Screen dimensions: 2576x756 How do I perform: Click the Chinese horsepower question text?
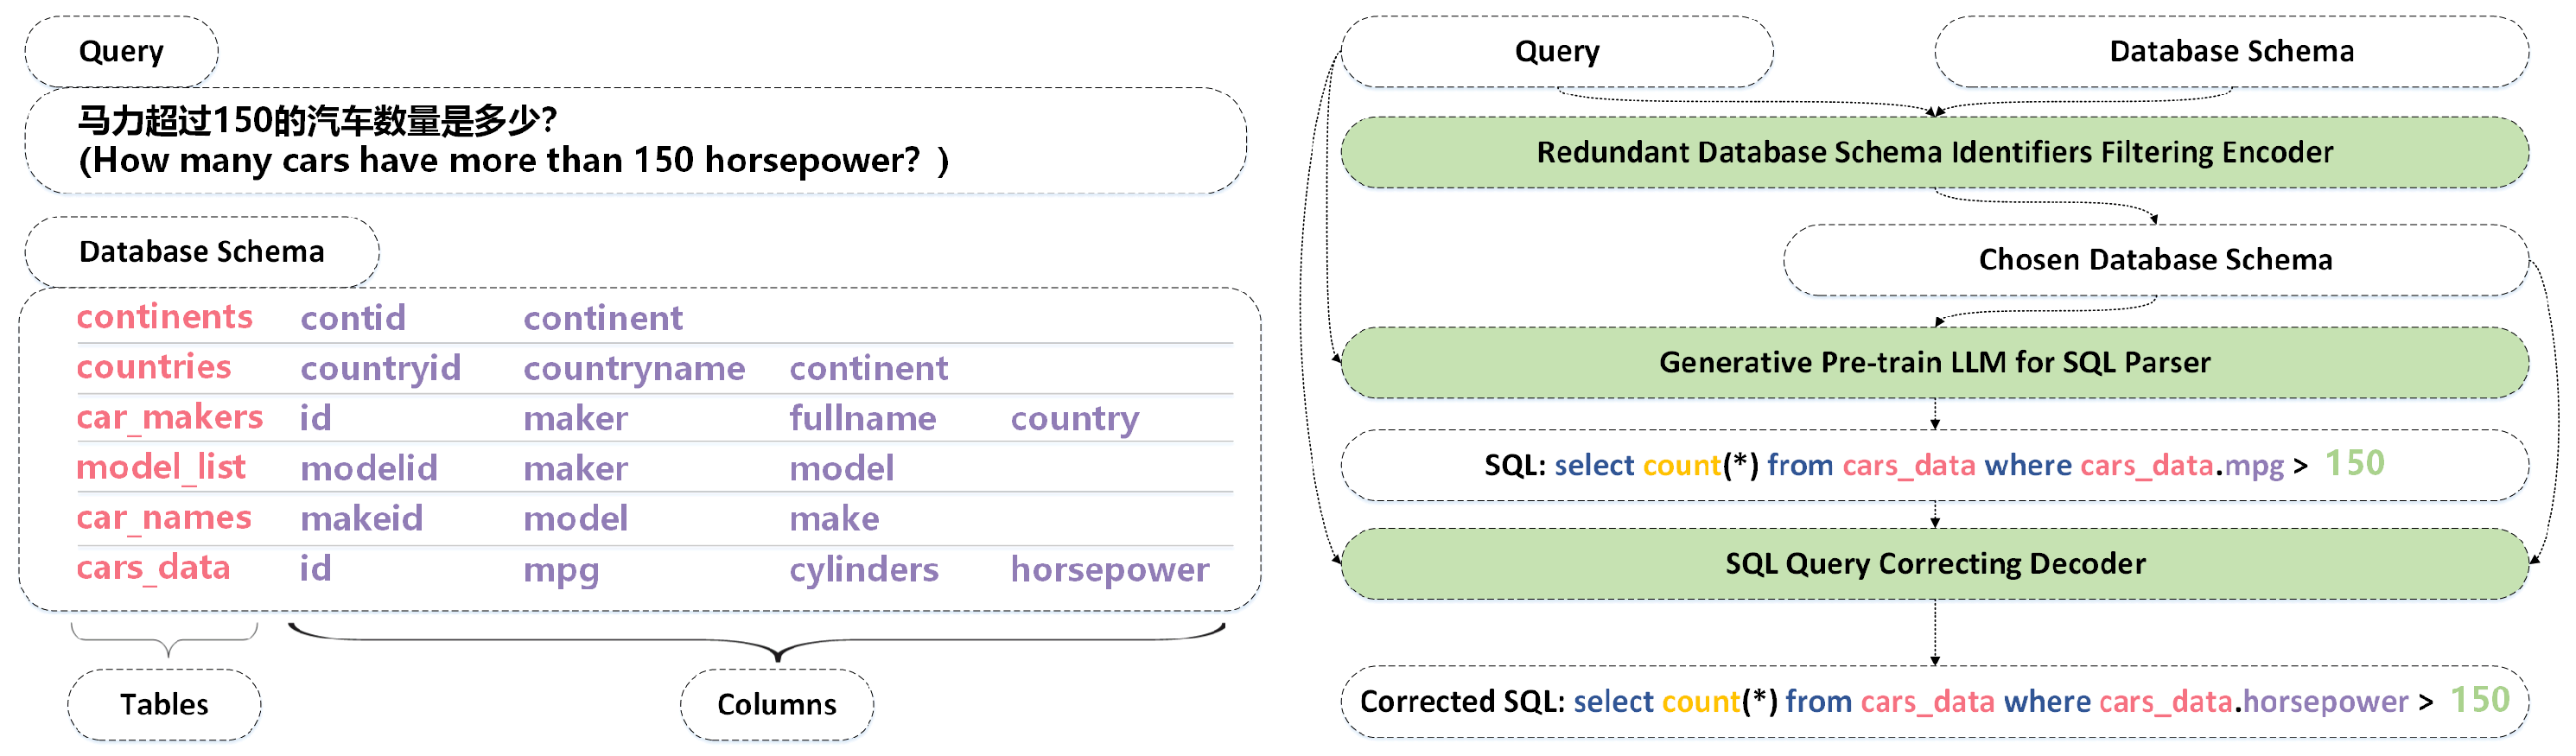(317, 120)
